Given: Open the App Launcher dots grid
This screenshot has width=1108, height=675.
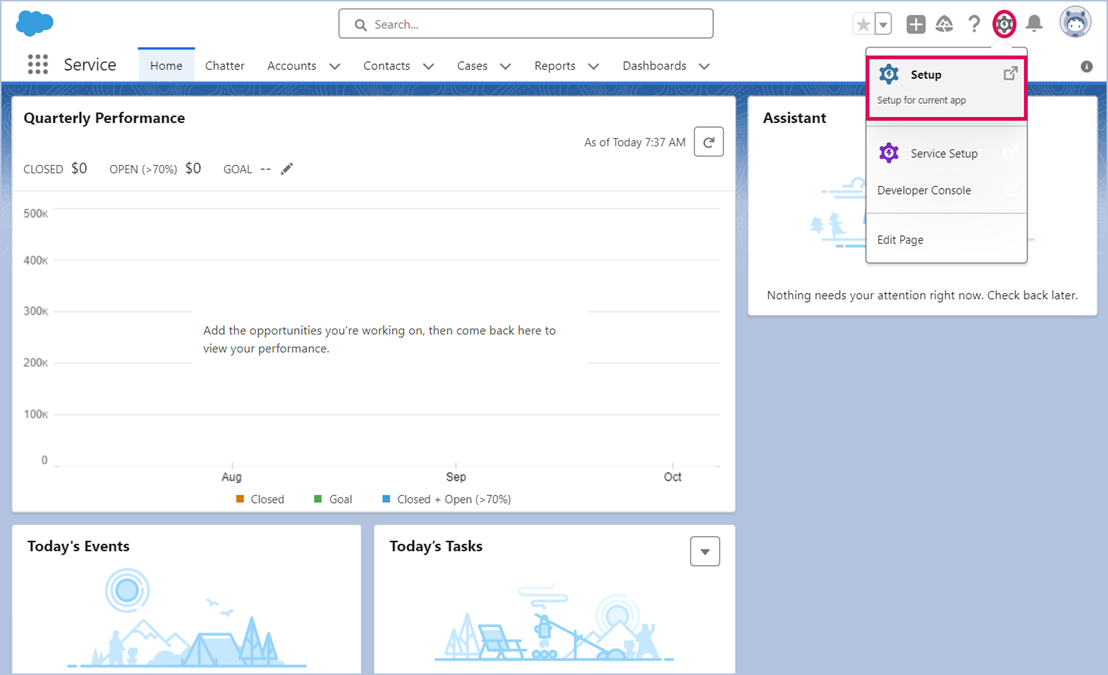Looking at the screenshot, I should point(37,64).
